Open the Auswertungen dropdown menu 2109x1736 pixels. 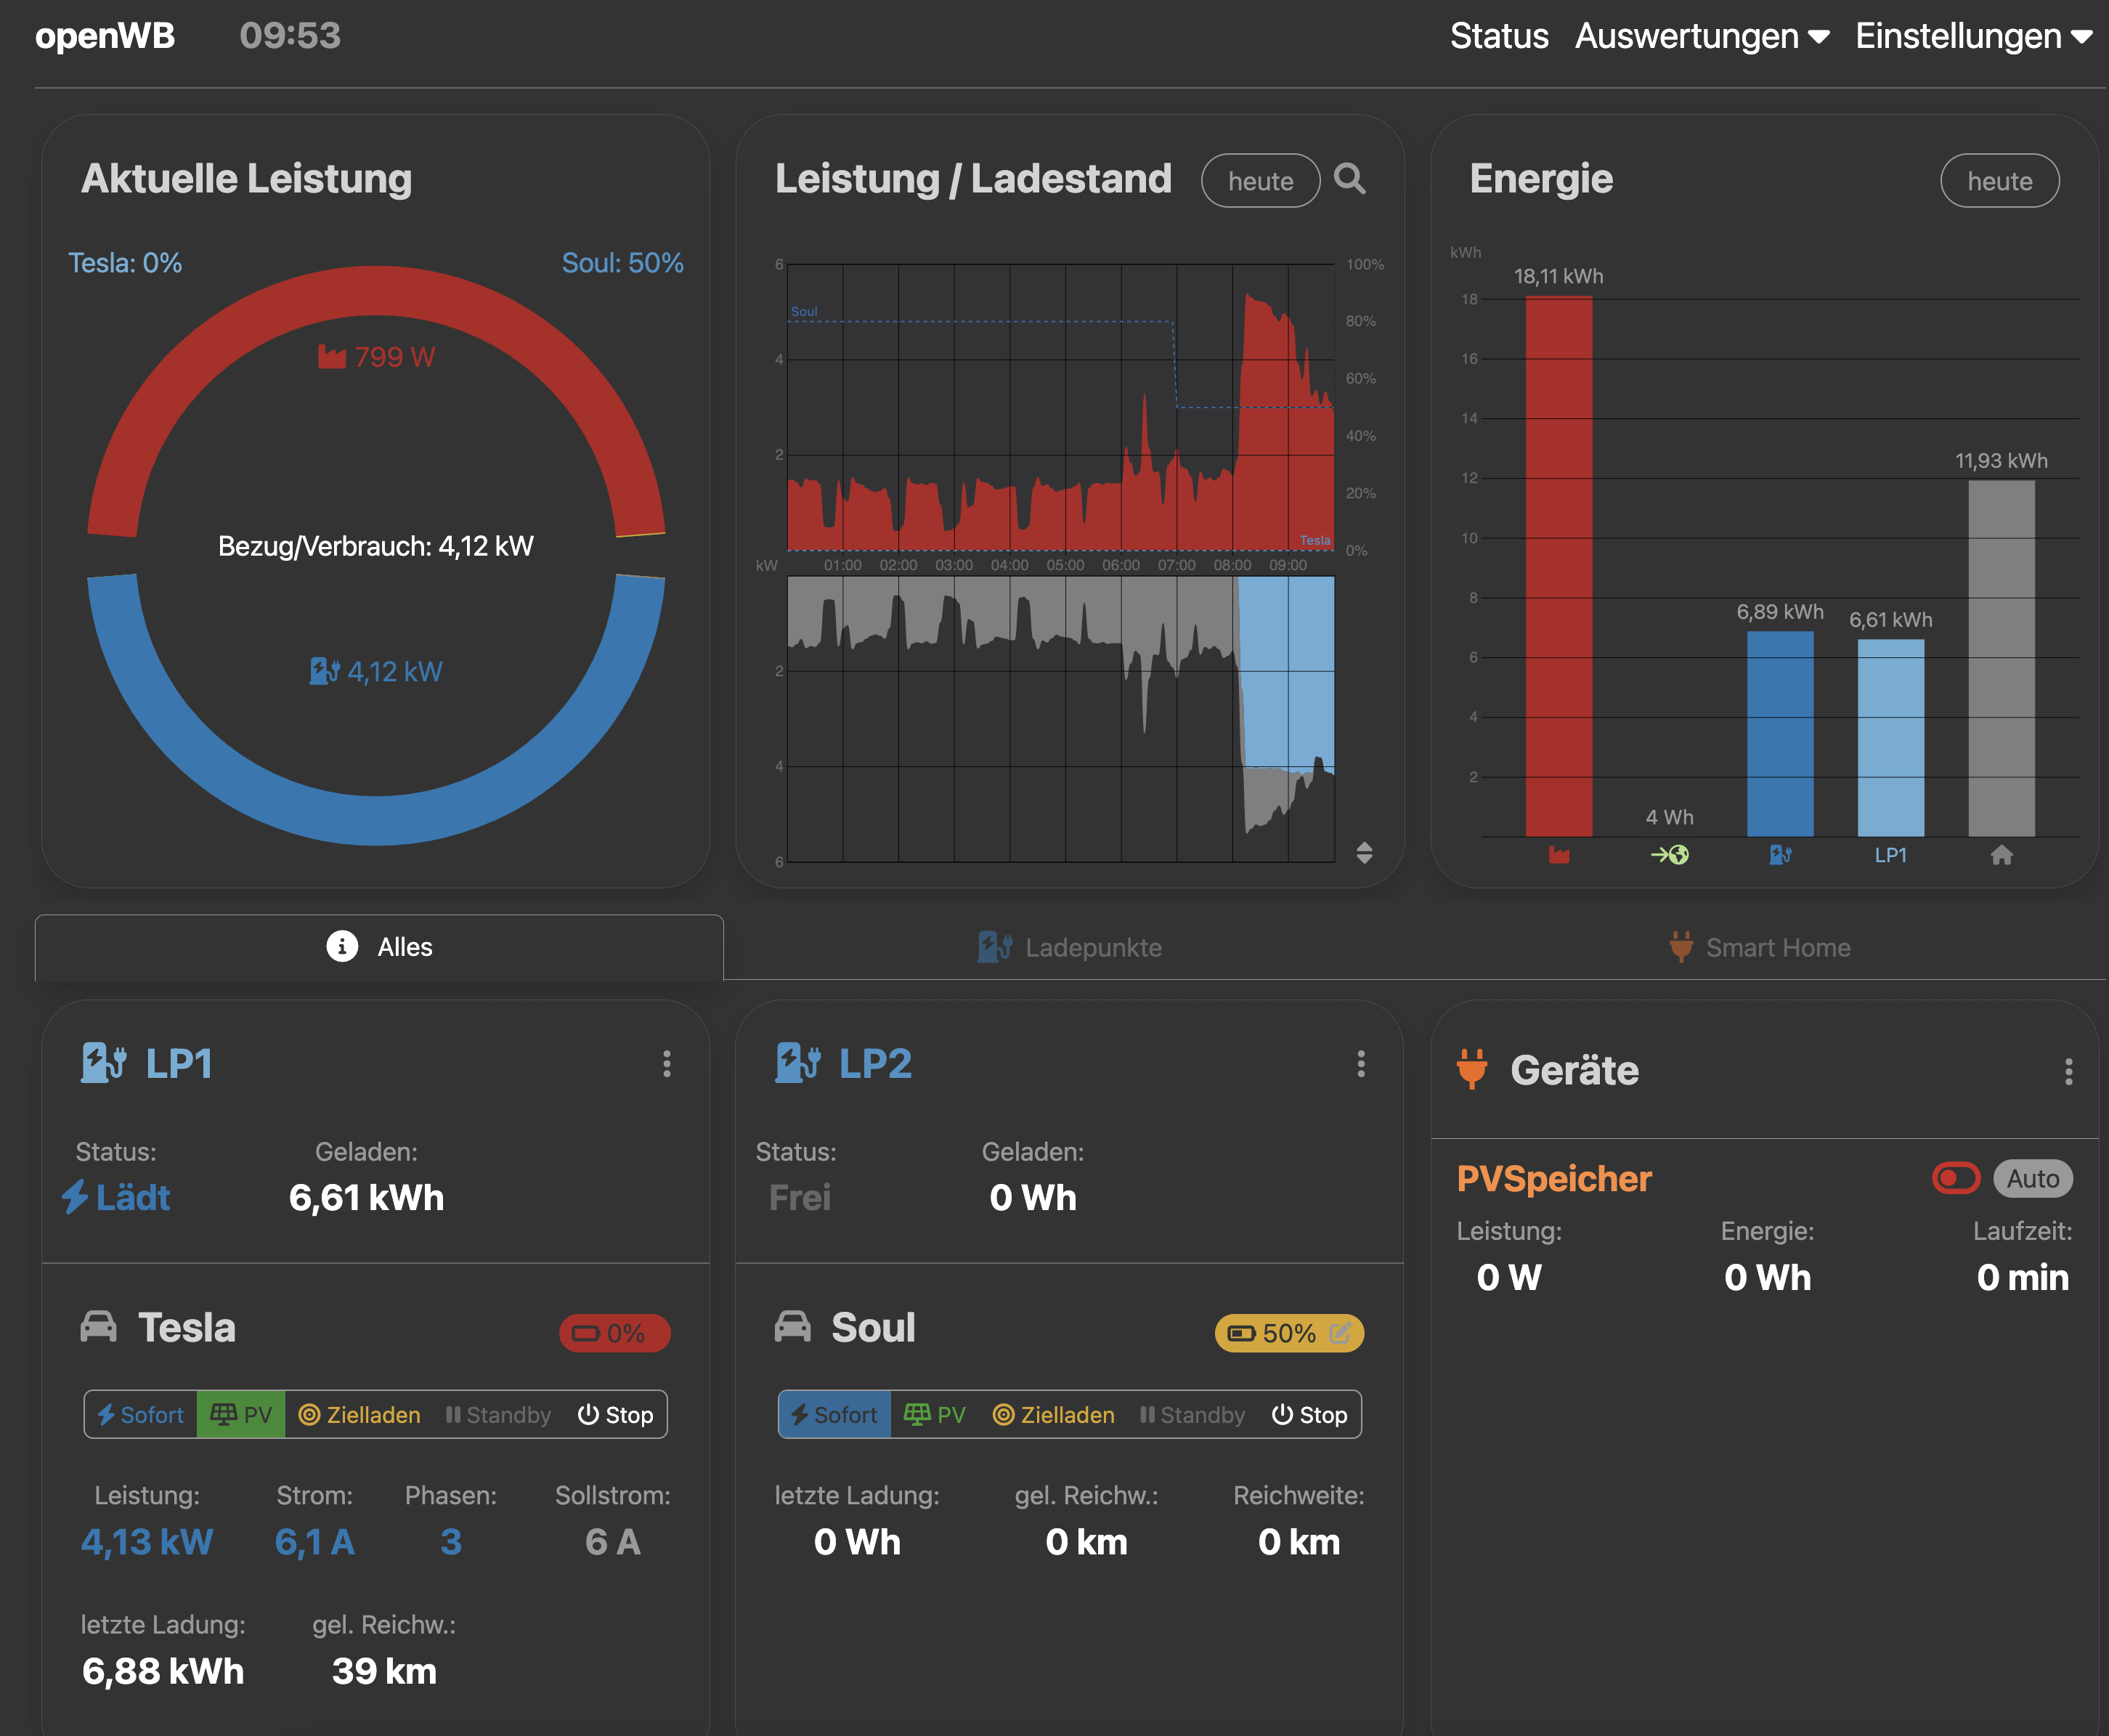click(1701, 36)
